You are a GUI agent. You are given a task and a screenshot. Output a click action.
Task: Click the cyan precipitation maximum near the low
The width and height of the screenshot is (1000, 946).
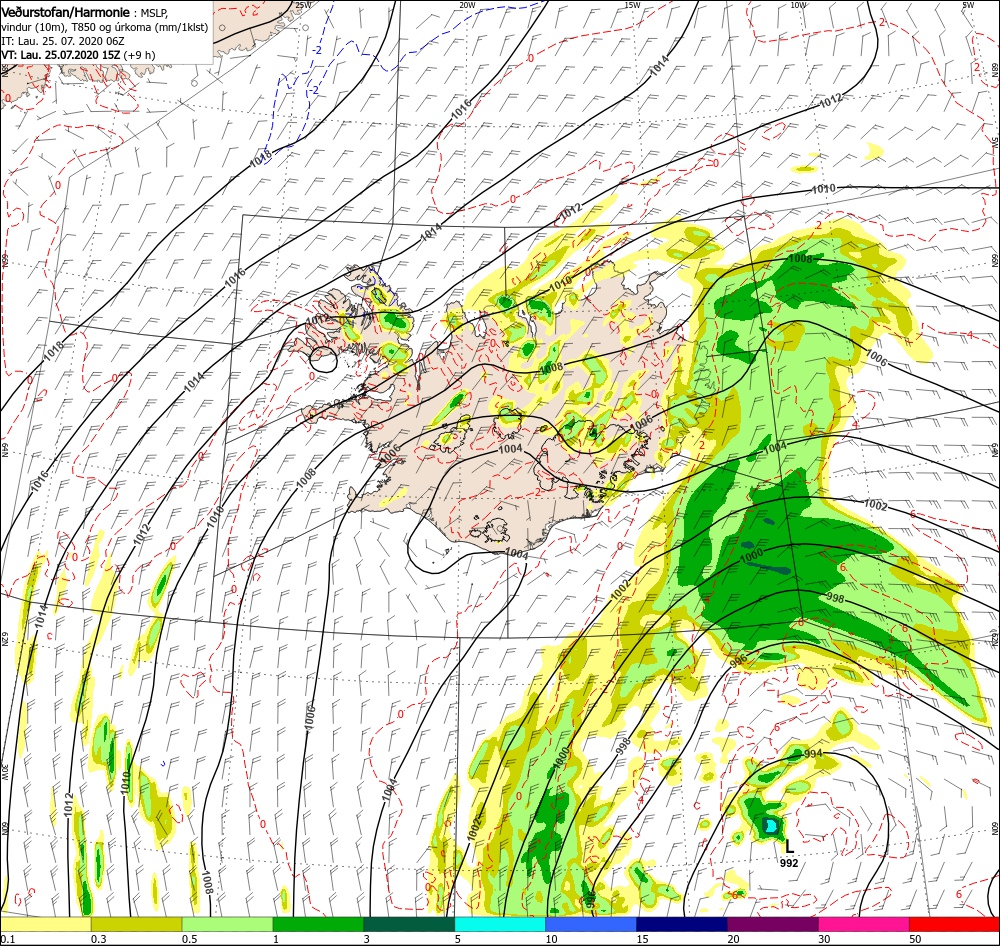tap(772, 826)
